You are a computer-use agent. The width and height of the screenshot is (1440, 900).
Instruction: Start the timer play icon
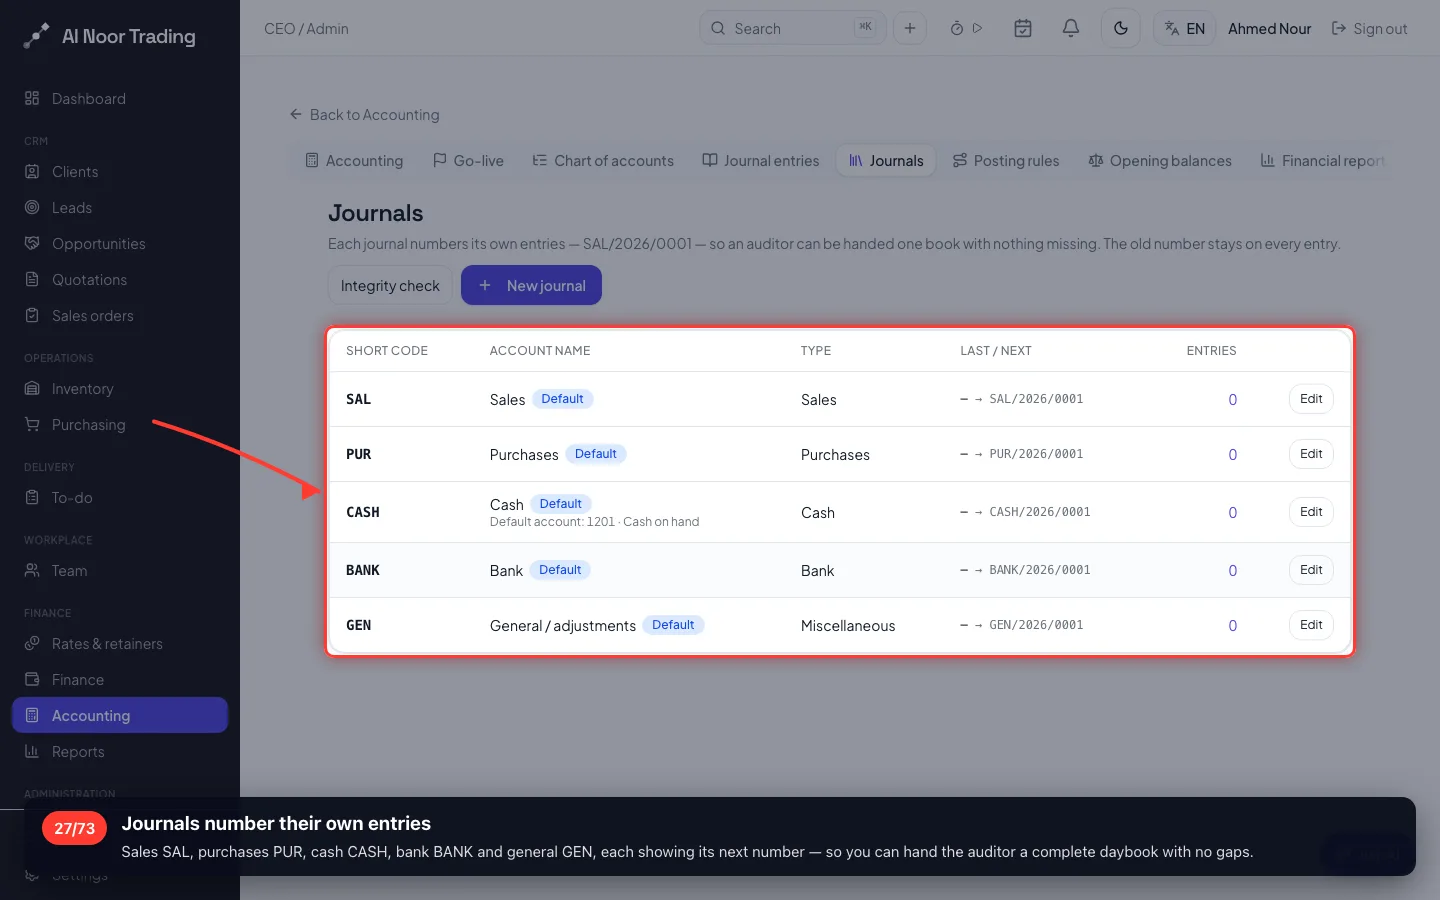(977, 28)
